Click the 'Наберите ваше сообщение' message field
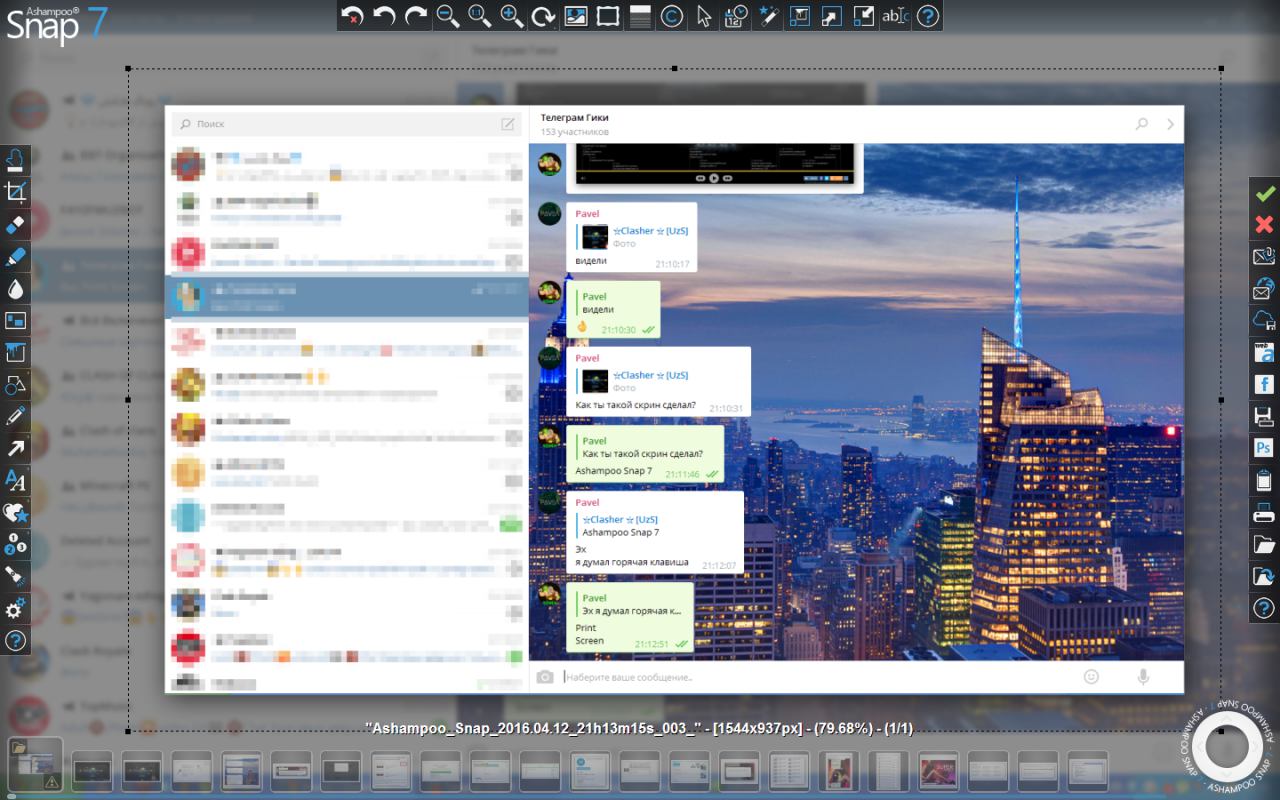Viewport: 1280px width, 800px height. 815,677
